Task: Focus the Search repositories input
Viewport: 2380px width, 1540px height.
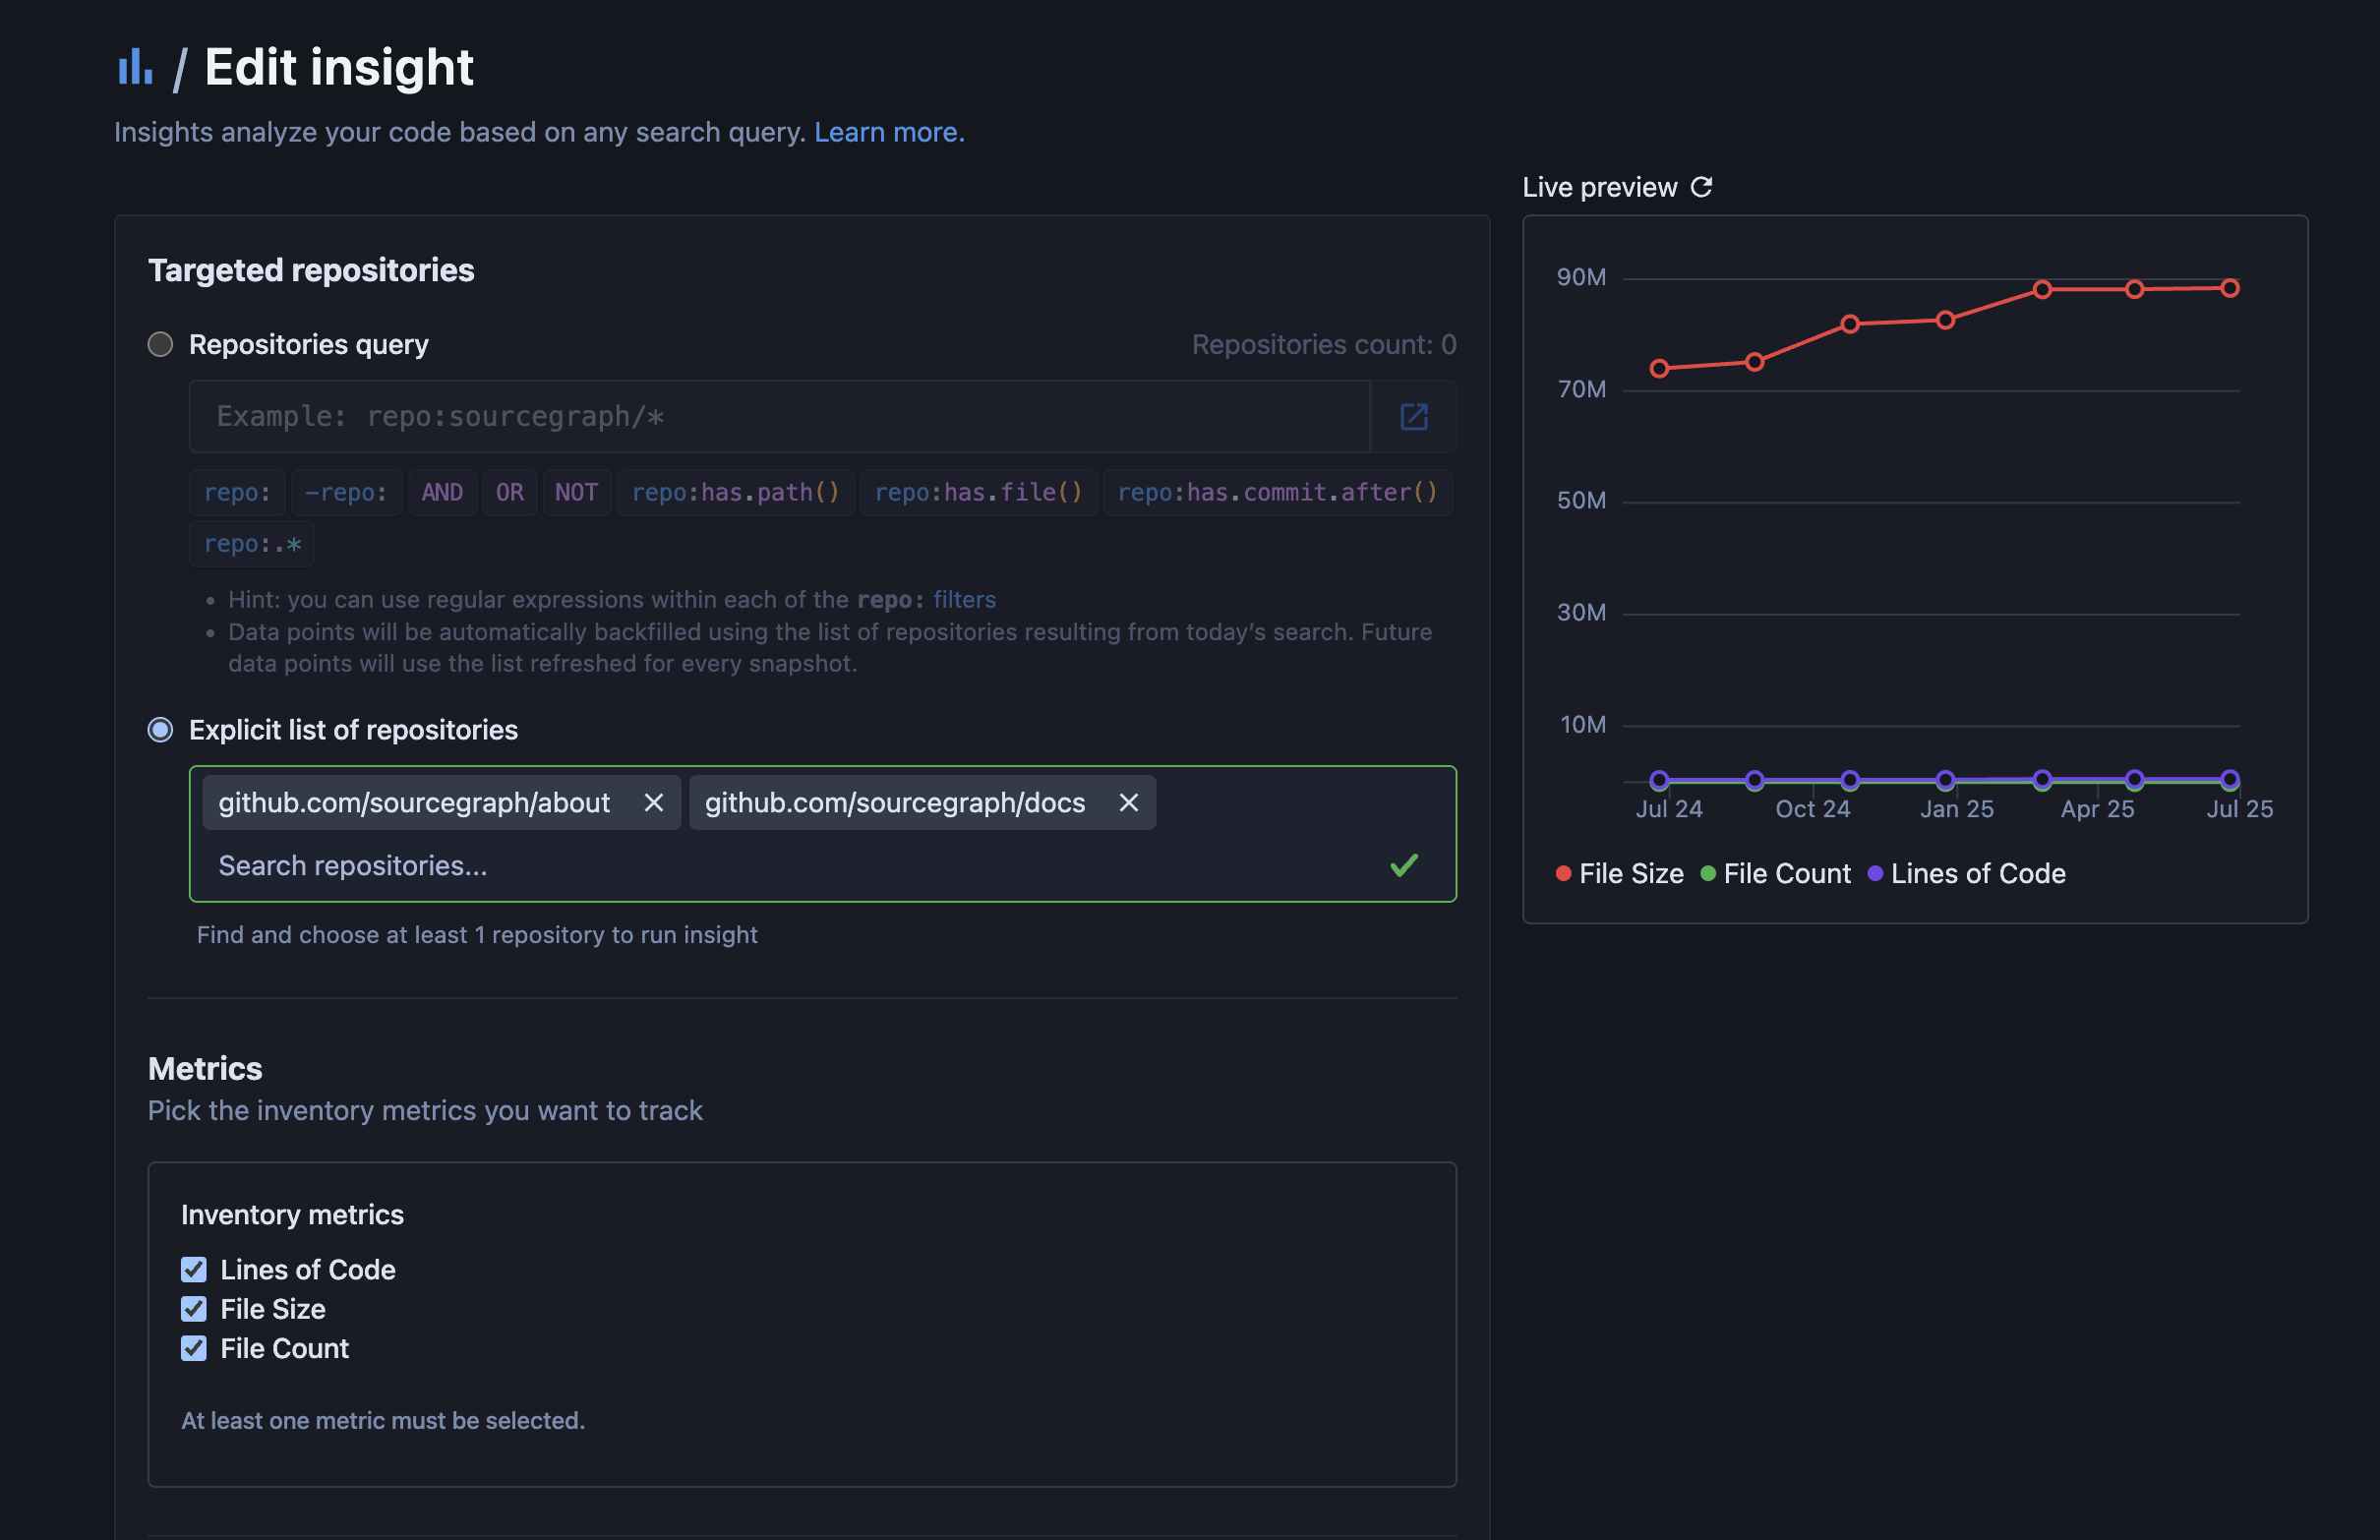Action: 790,866
